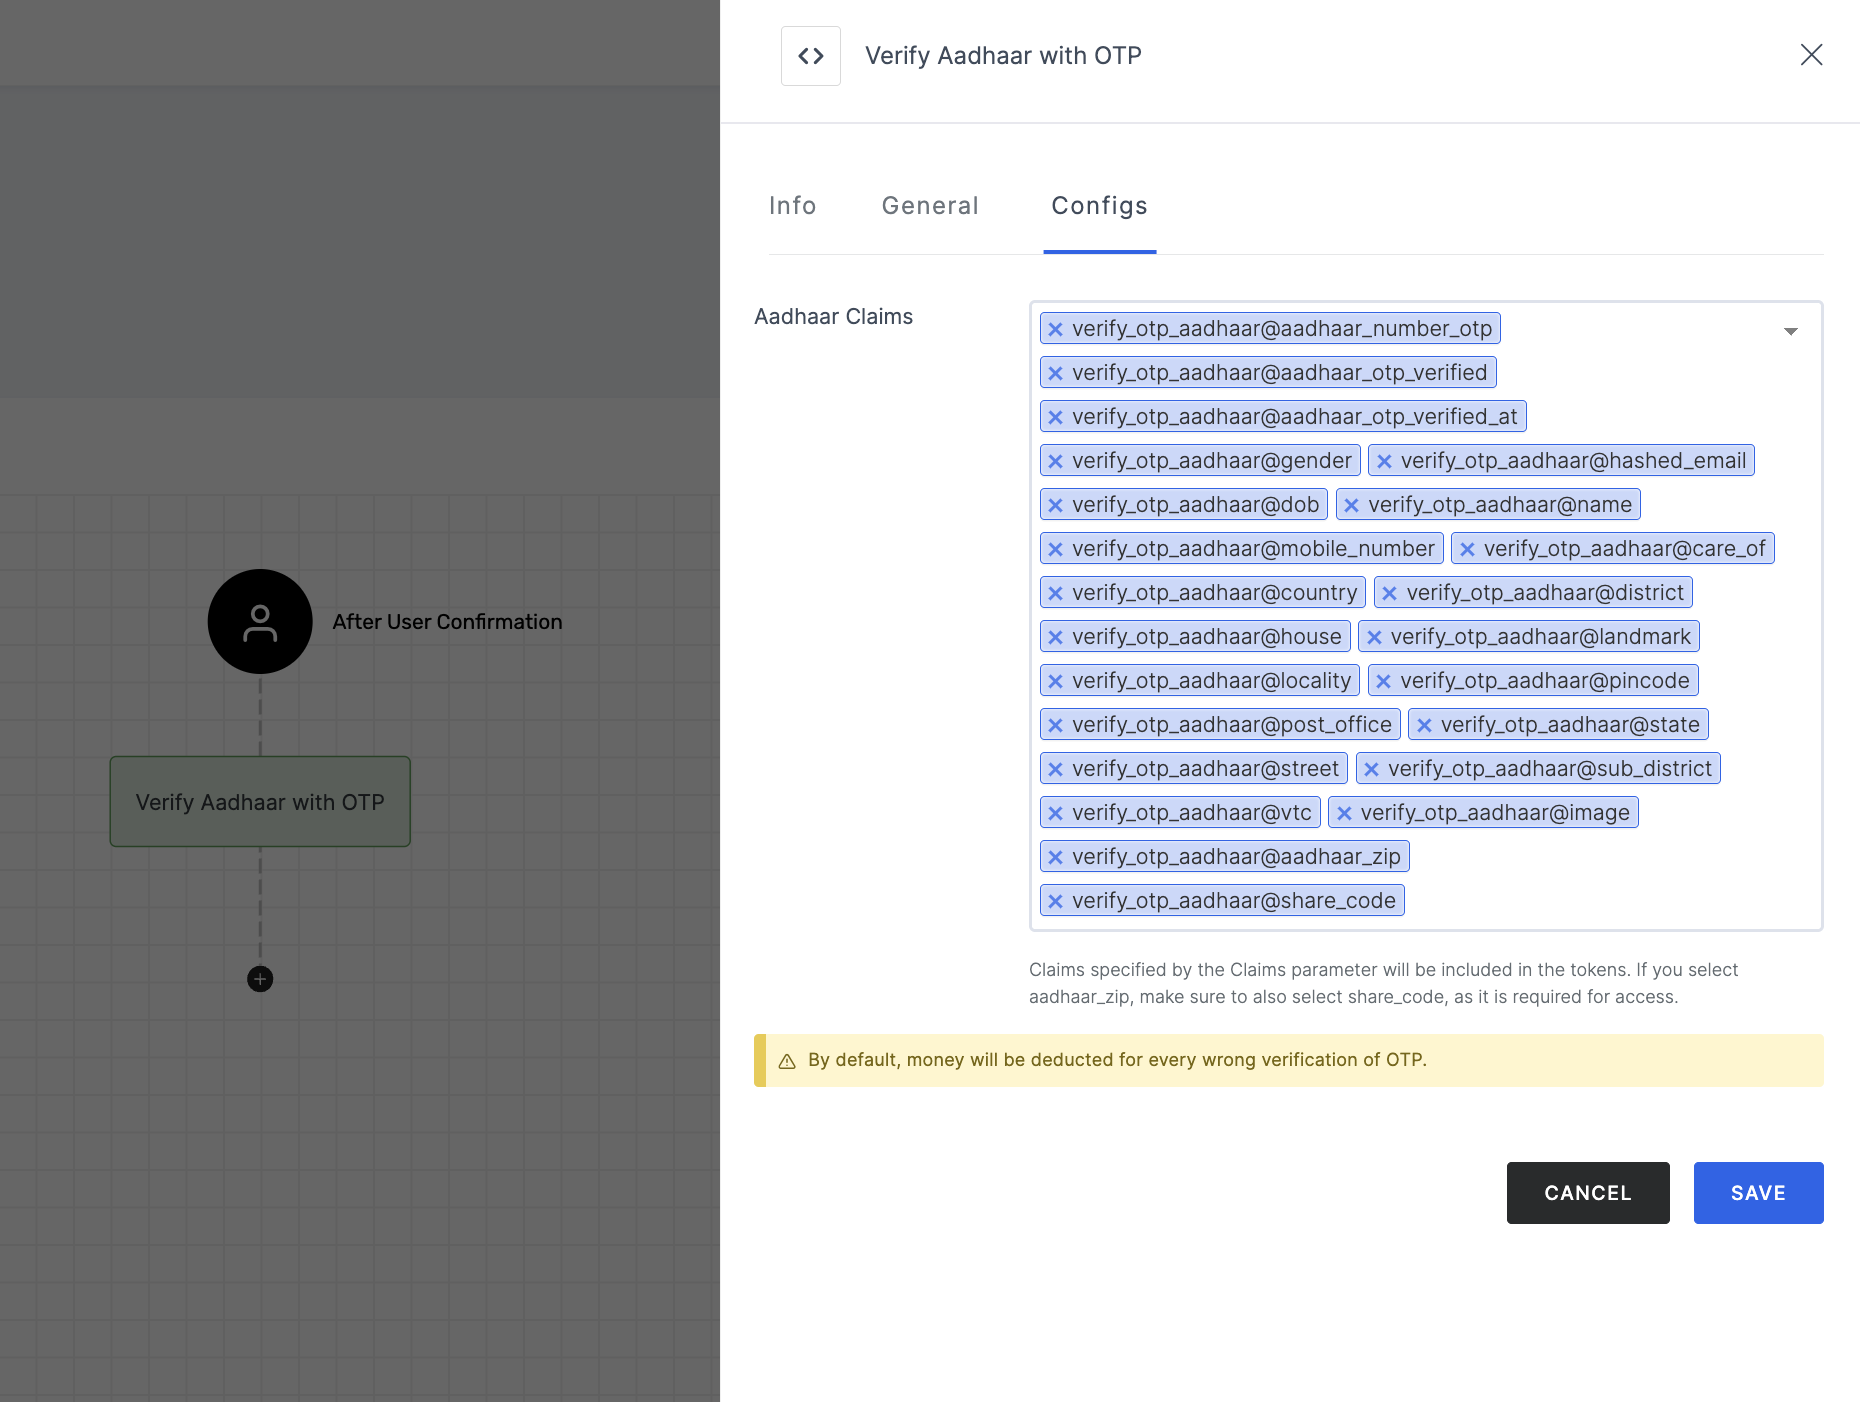Remove the sub_district claim chip
The image size is (1860, 1402).
tap(1371, 769)
